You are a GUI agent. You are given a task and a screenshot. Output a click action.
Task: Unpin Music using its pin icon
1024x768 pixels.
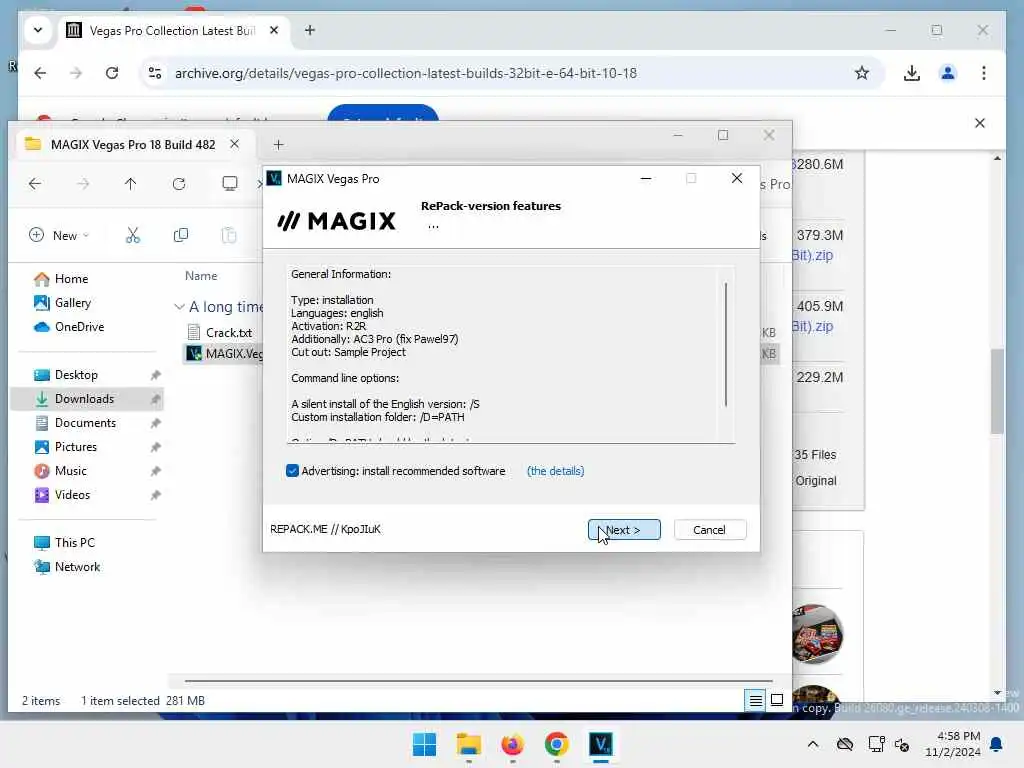[x=155, y=471]
